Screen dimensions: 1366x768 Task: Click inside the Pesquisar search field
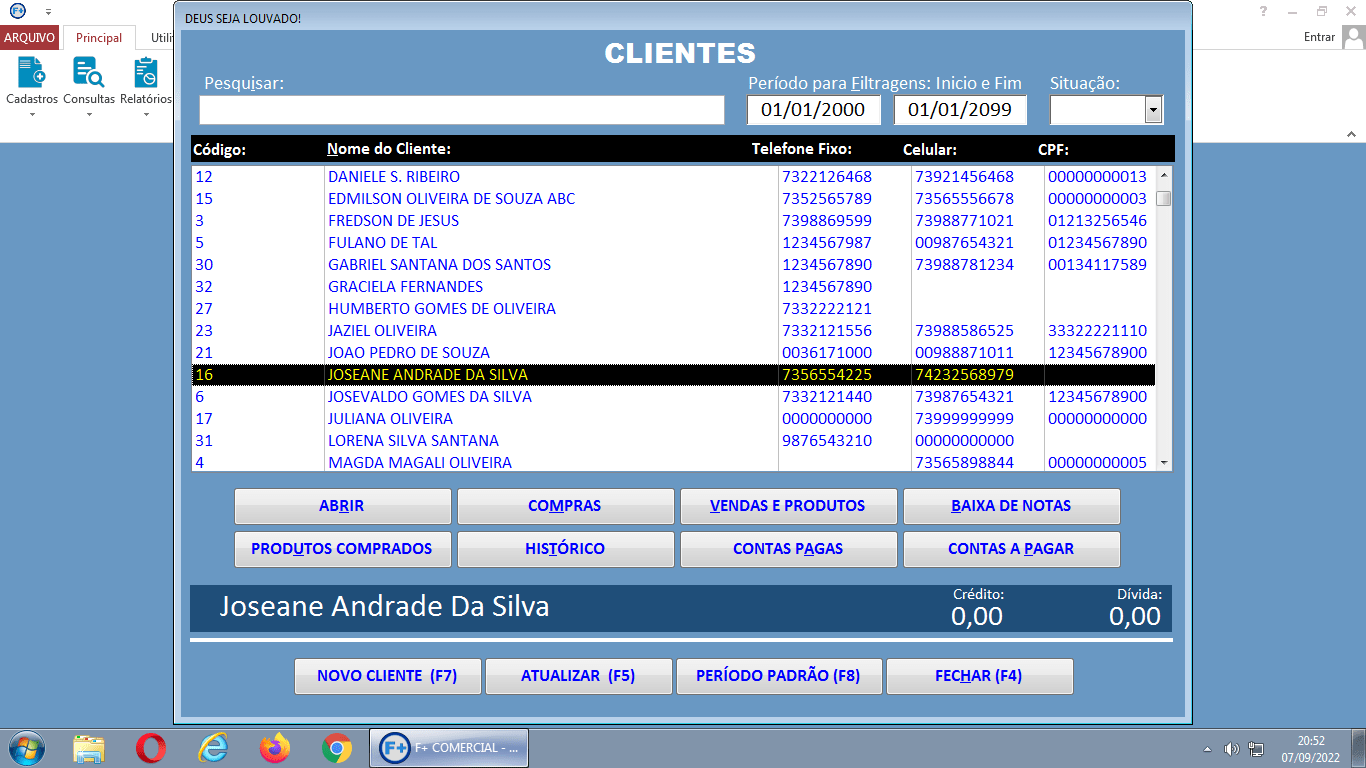[461, 110]
